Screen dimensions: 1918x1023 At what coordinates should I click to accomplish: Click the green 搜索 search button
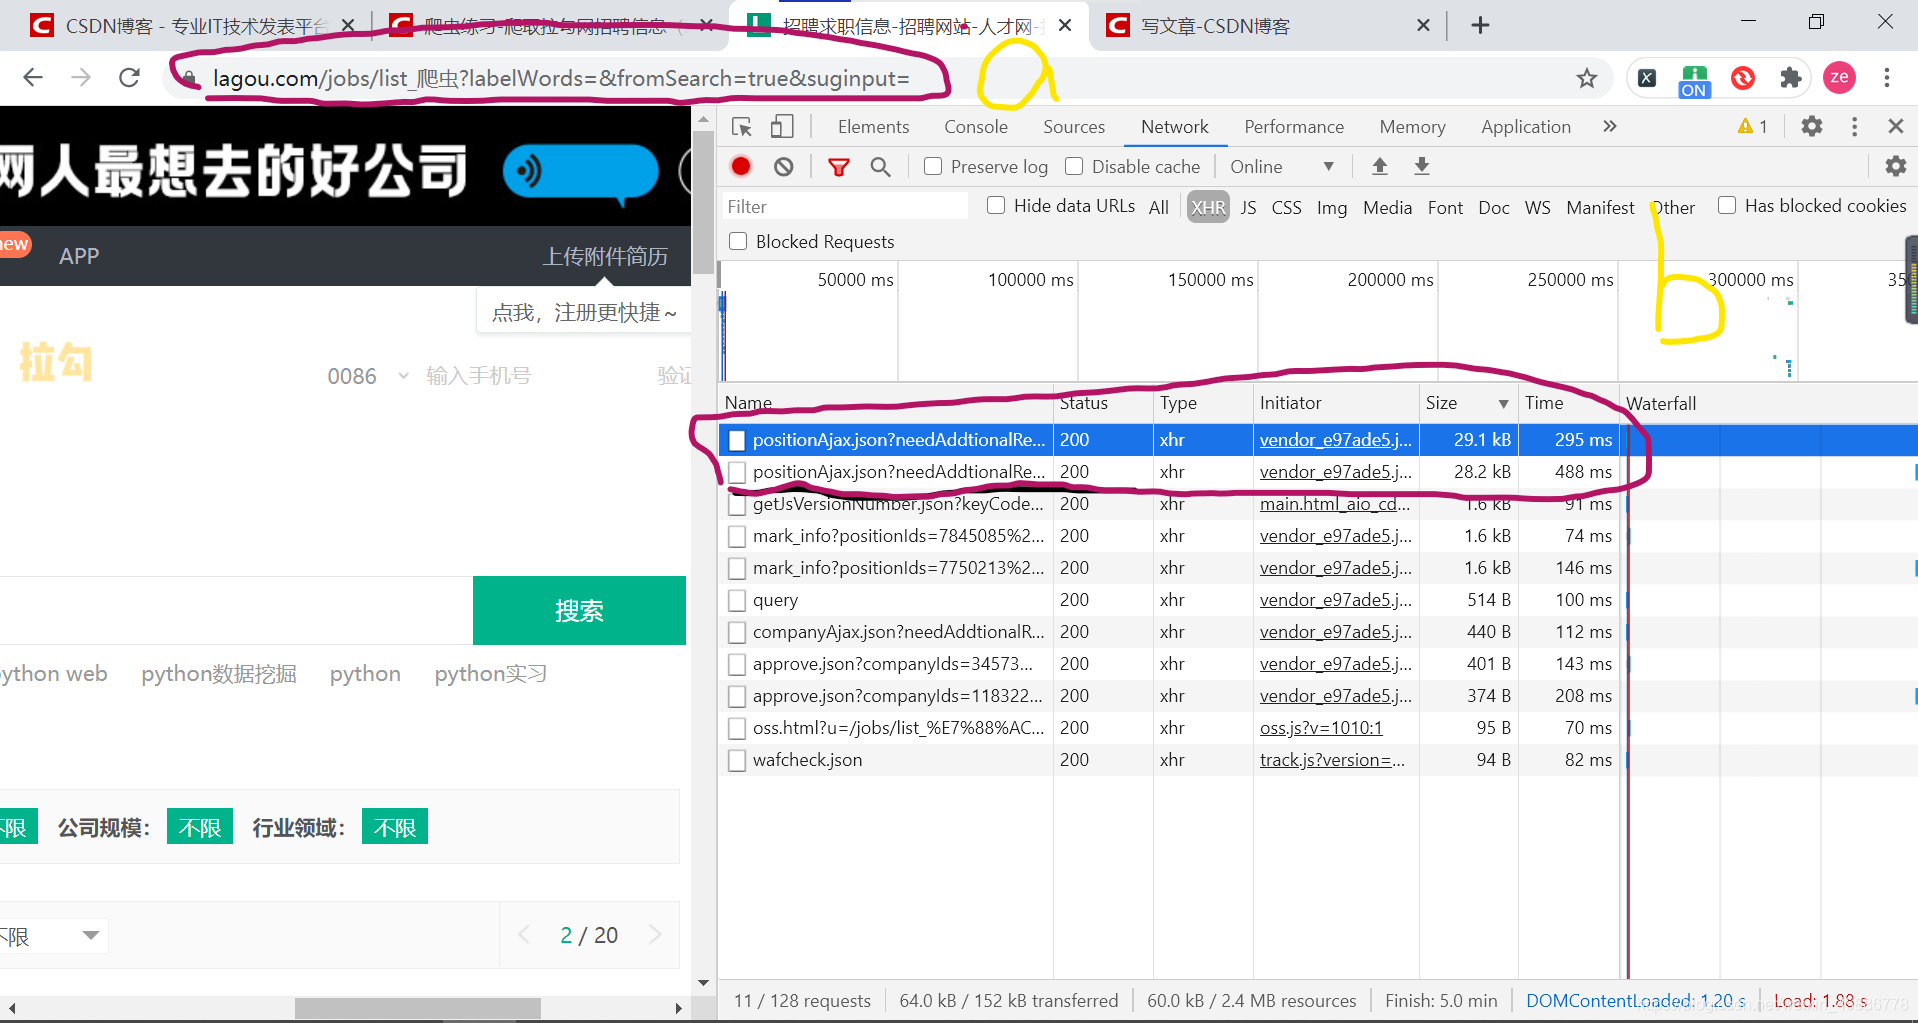pos(579,610)
